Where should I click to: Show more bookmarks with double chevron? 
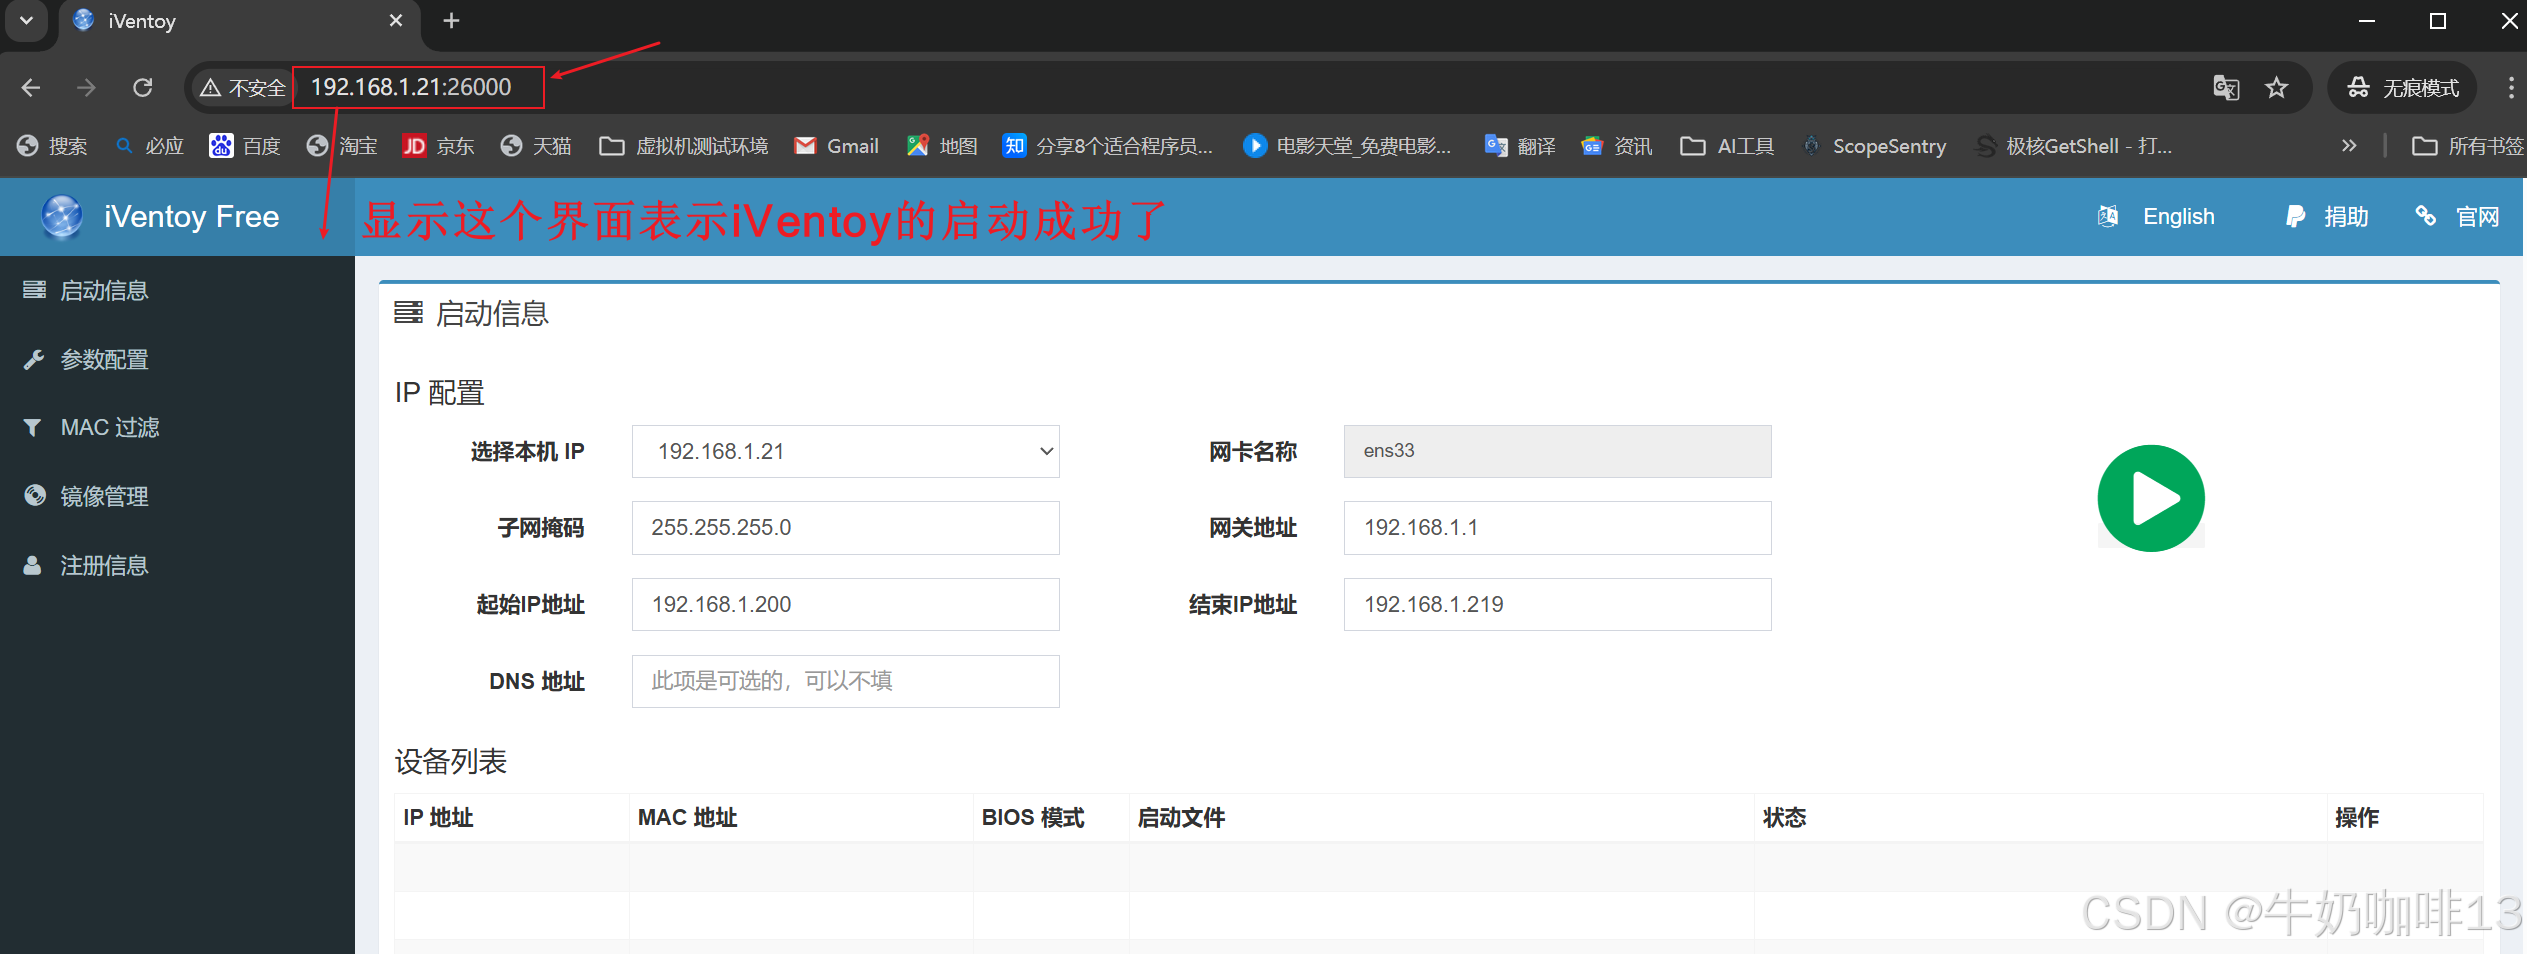click(2349, 147)
